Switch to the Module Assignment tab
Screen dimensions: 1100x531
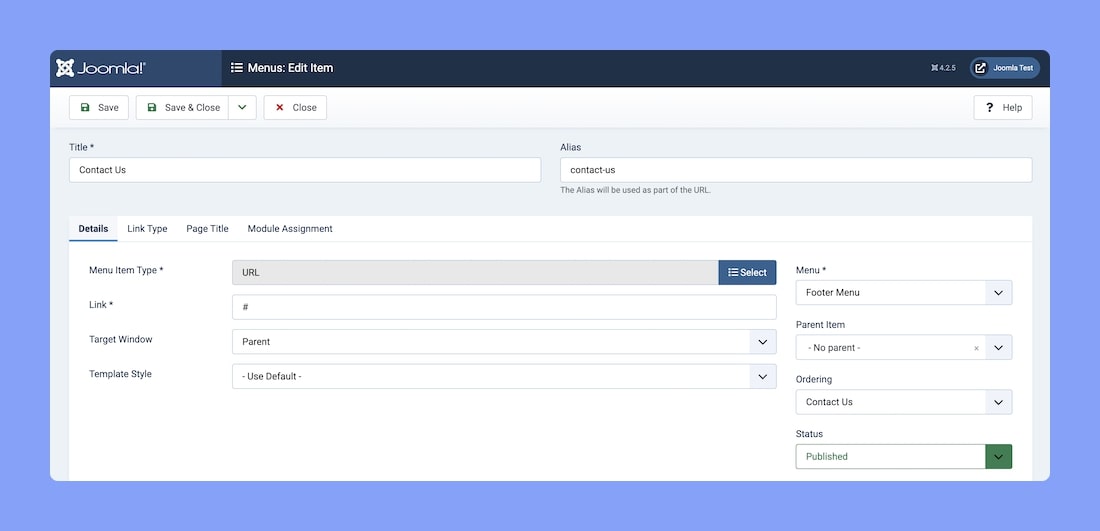[290, 229]
